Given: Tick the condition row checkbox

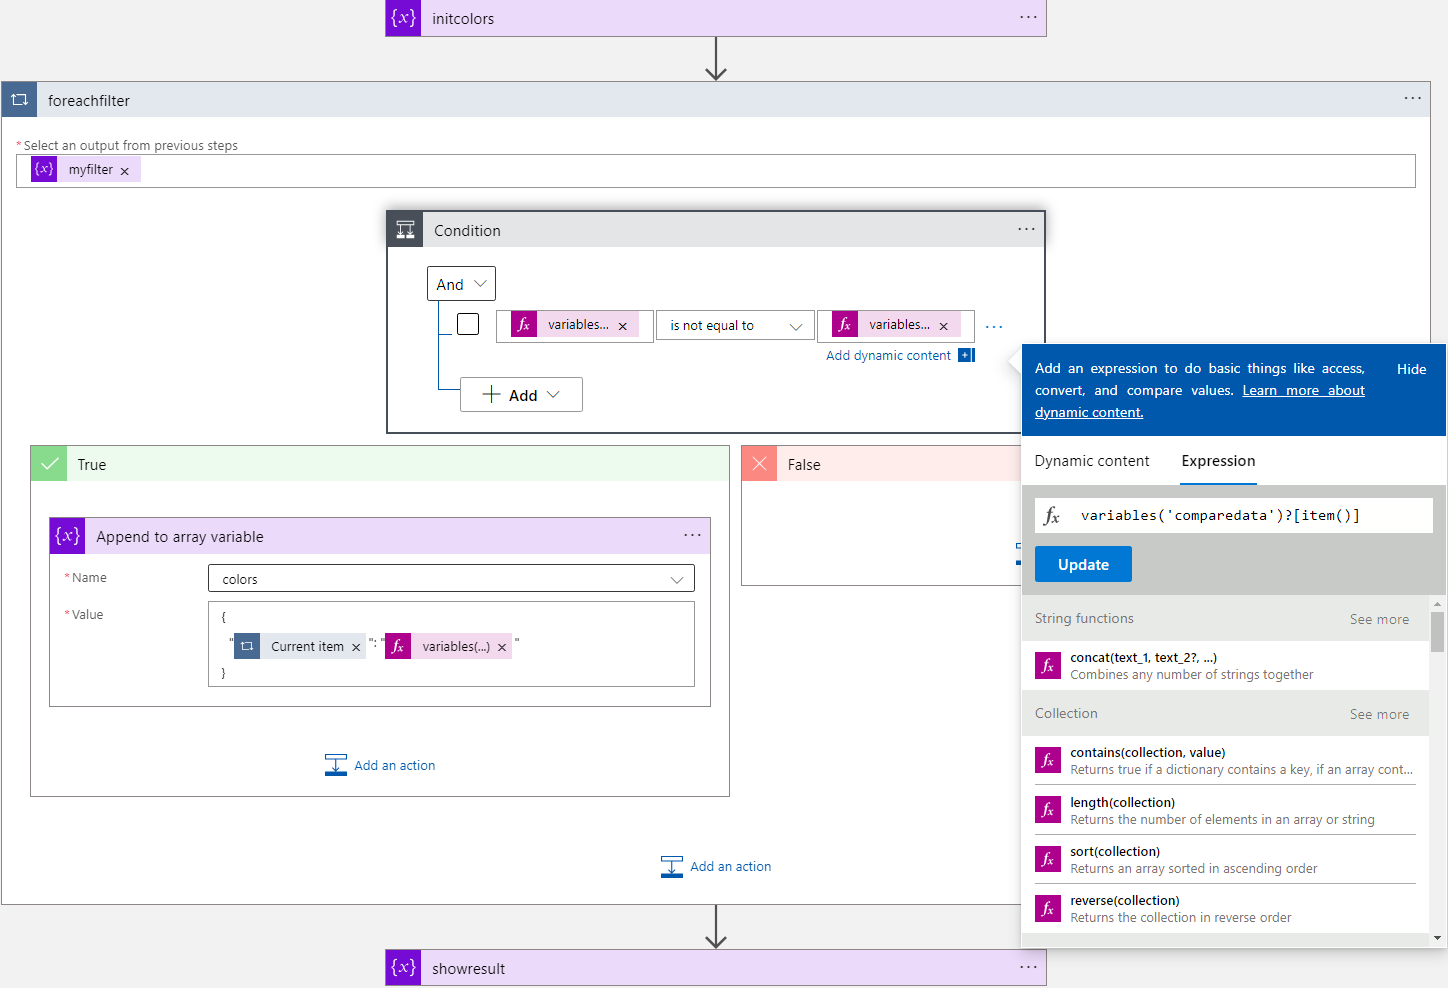Looking at the screenshot, I should 468,324.
